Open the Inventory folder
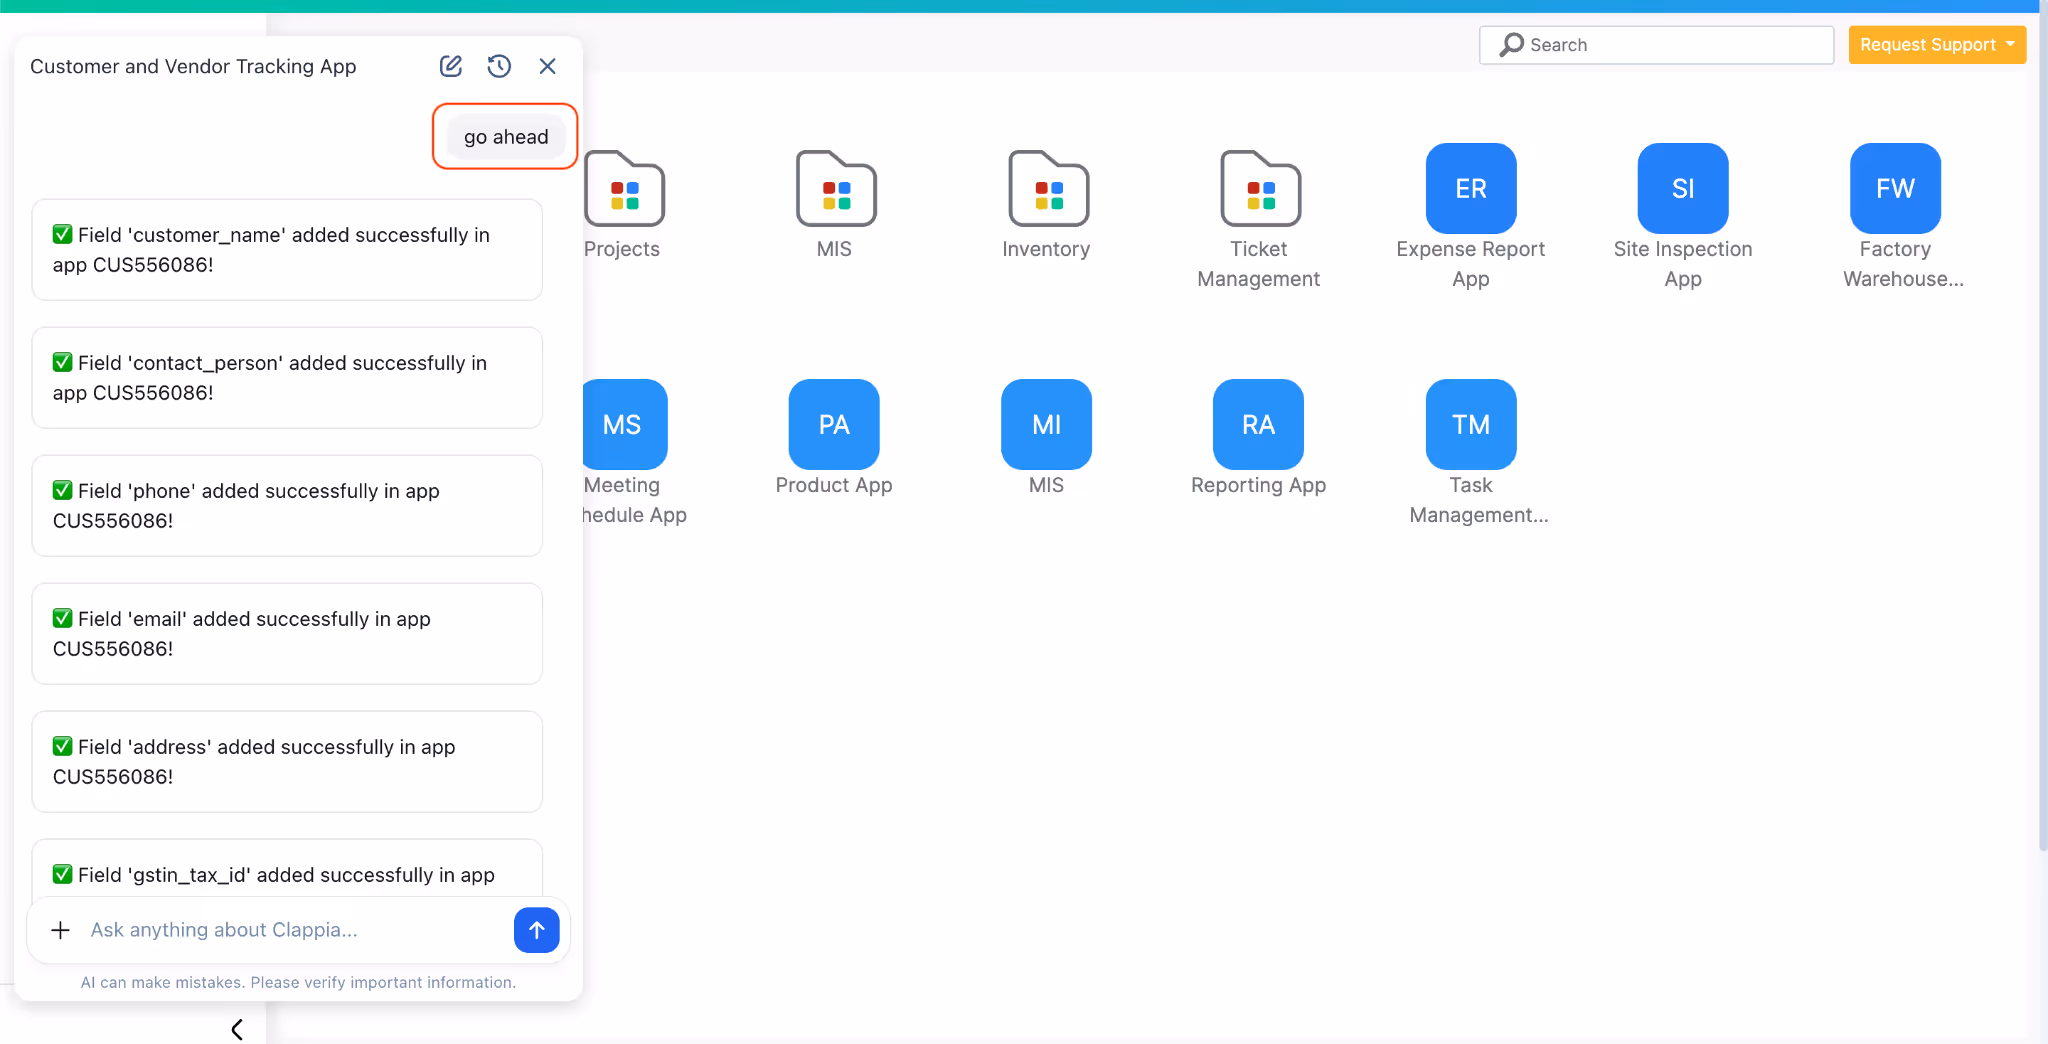The image size is (2048, 1044). tap(1046, 190)
